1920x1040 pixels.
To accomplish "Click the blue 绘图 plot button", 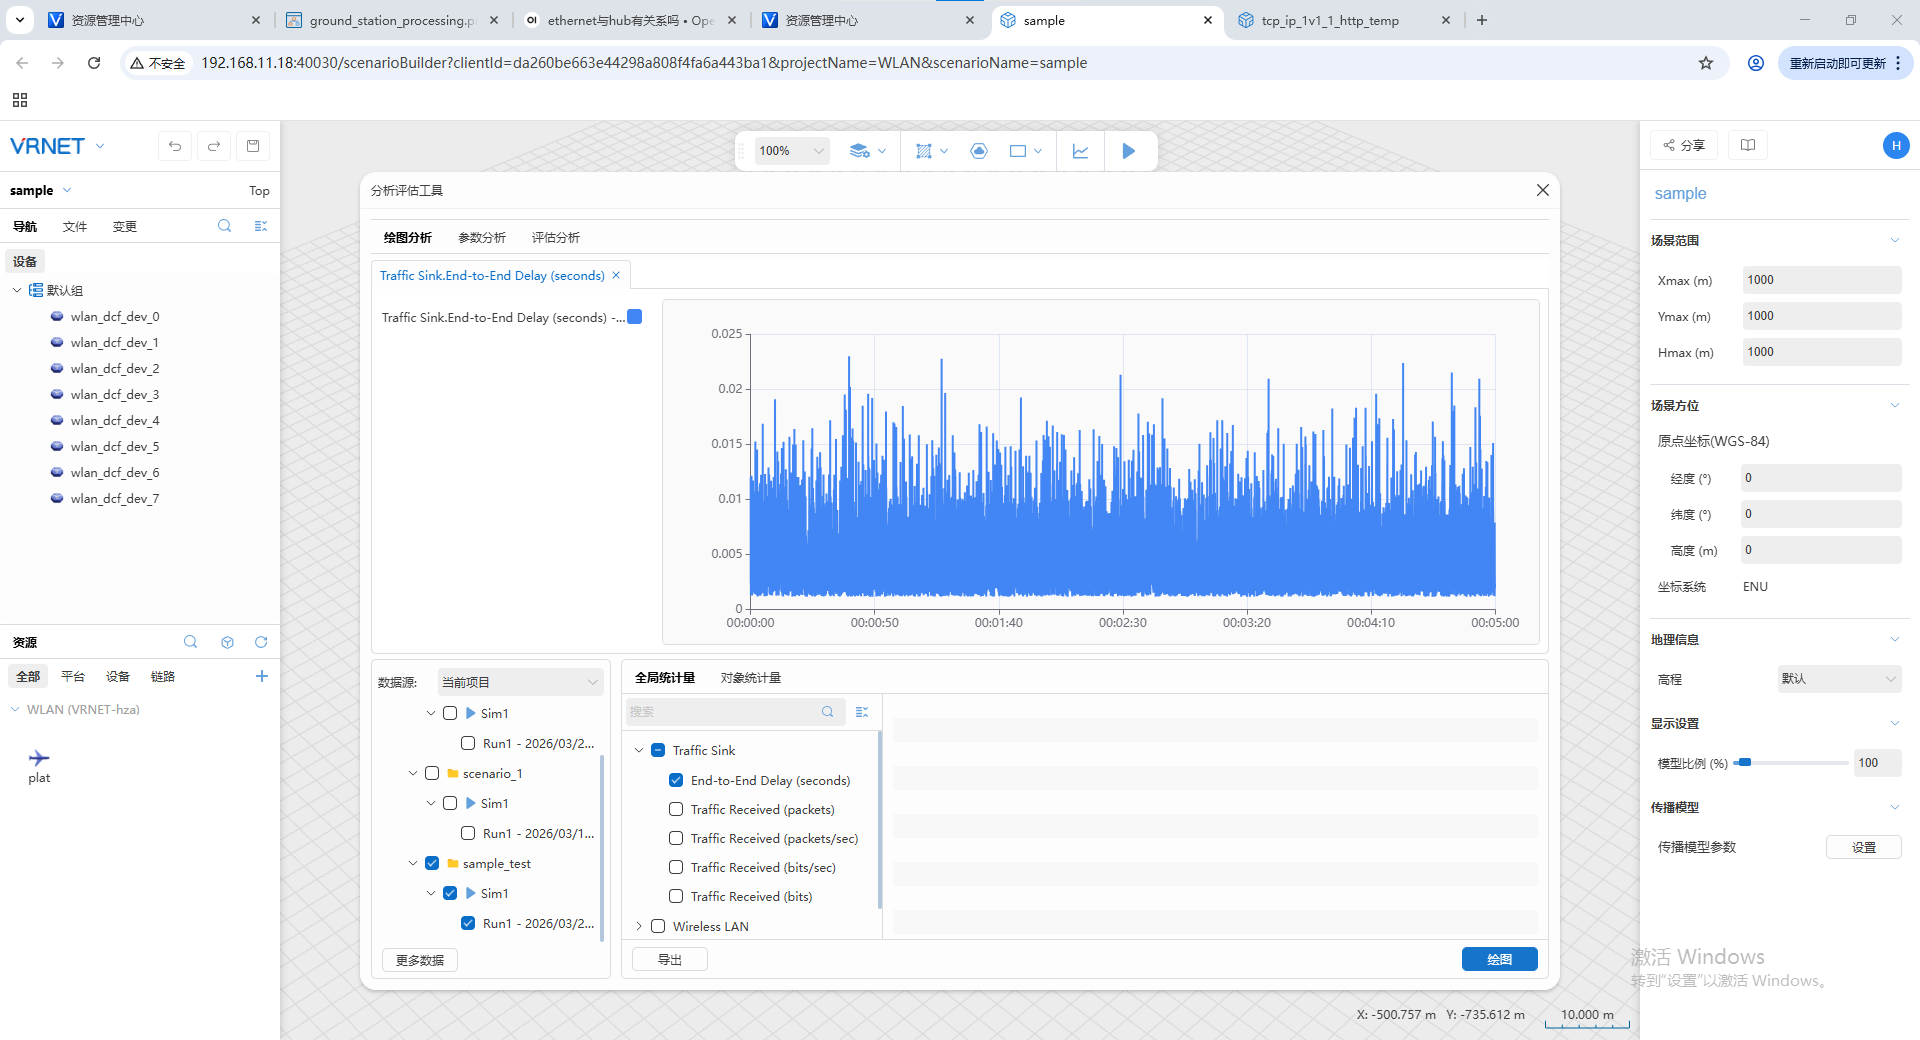I will click(x=1498, y=959).
